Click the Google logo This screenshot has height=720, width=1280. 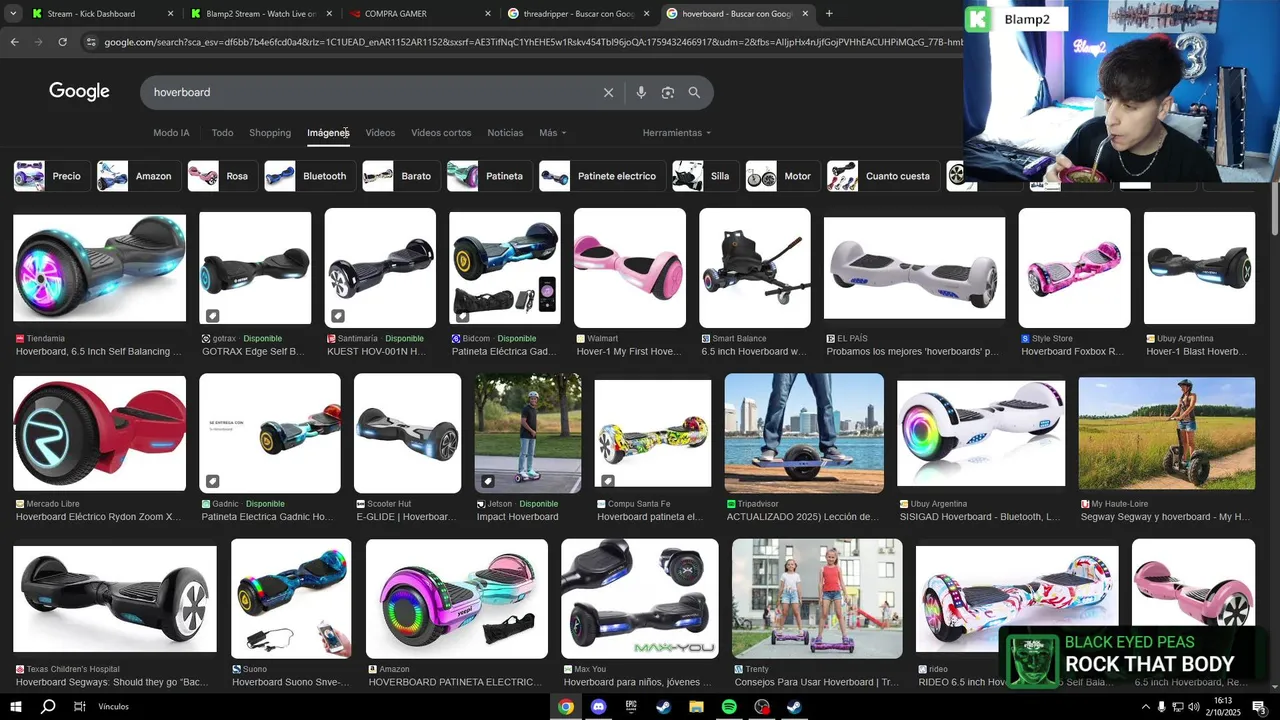pos(79,92)
